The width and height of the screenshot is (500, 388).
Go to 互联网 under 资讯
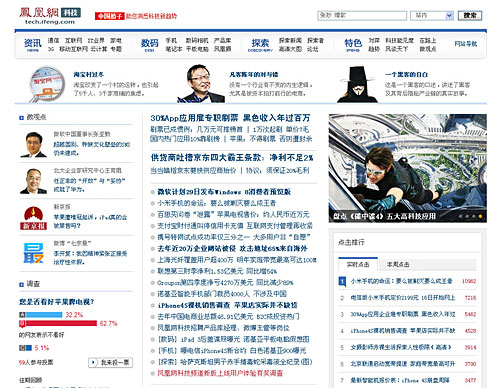click(74, 41)
